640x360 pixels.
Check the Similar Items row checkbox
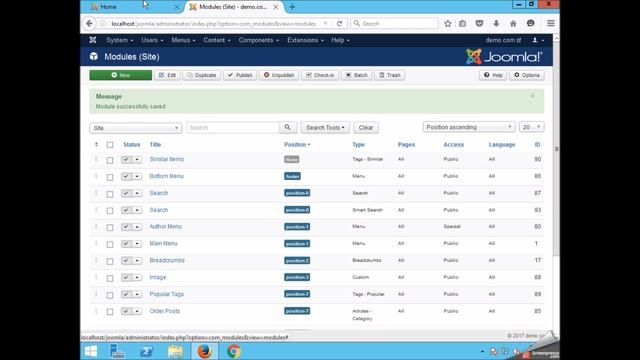[110, 160]
